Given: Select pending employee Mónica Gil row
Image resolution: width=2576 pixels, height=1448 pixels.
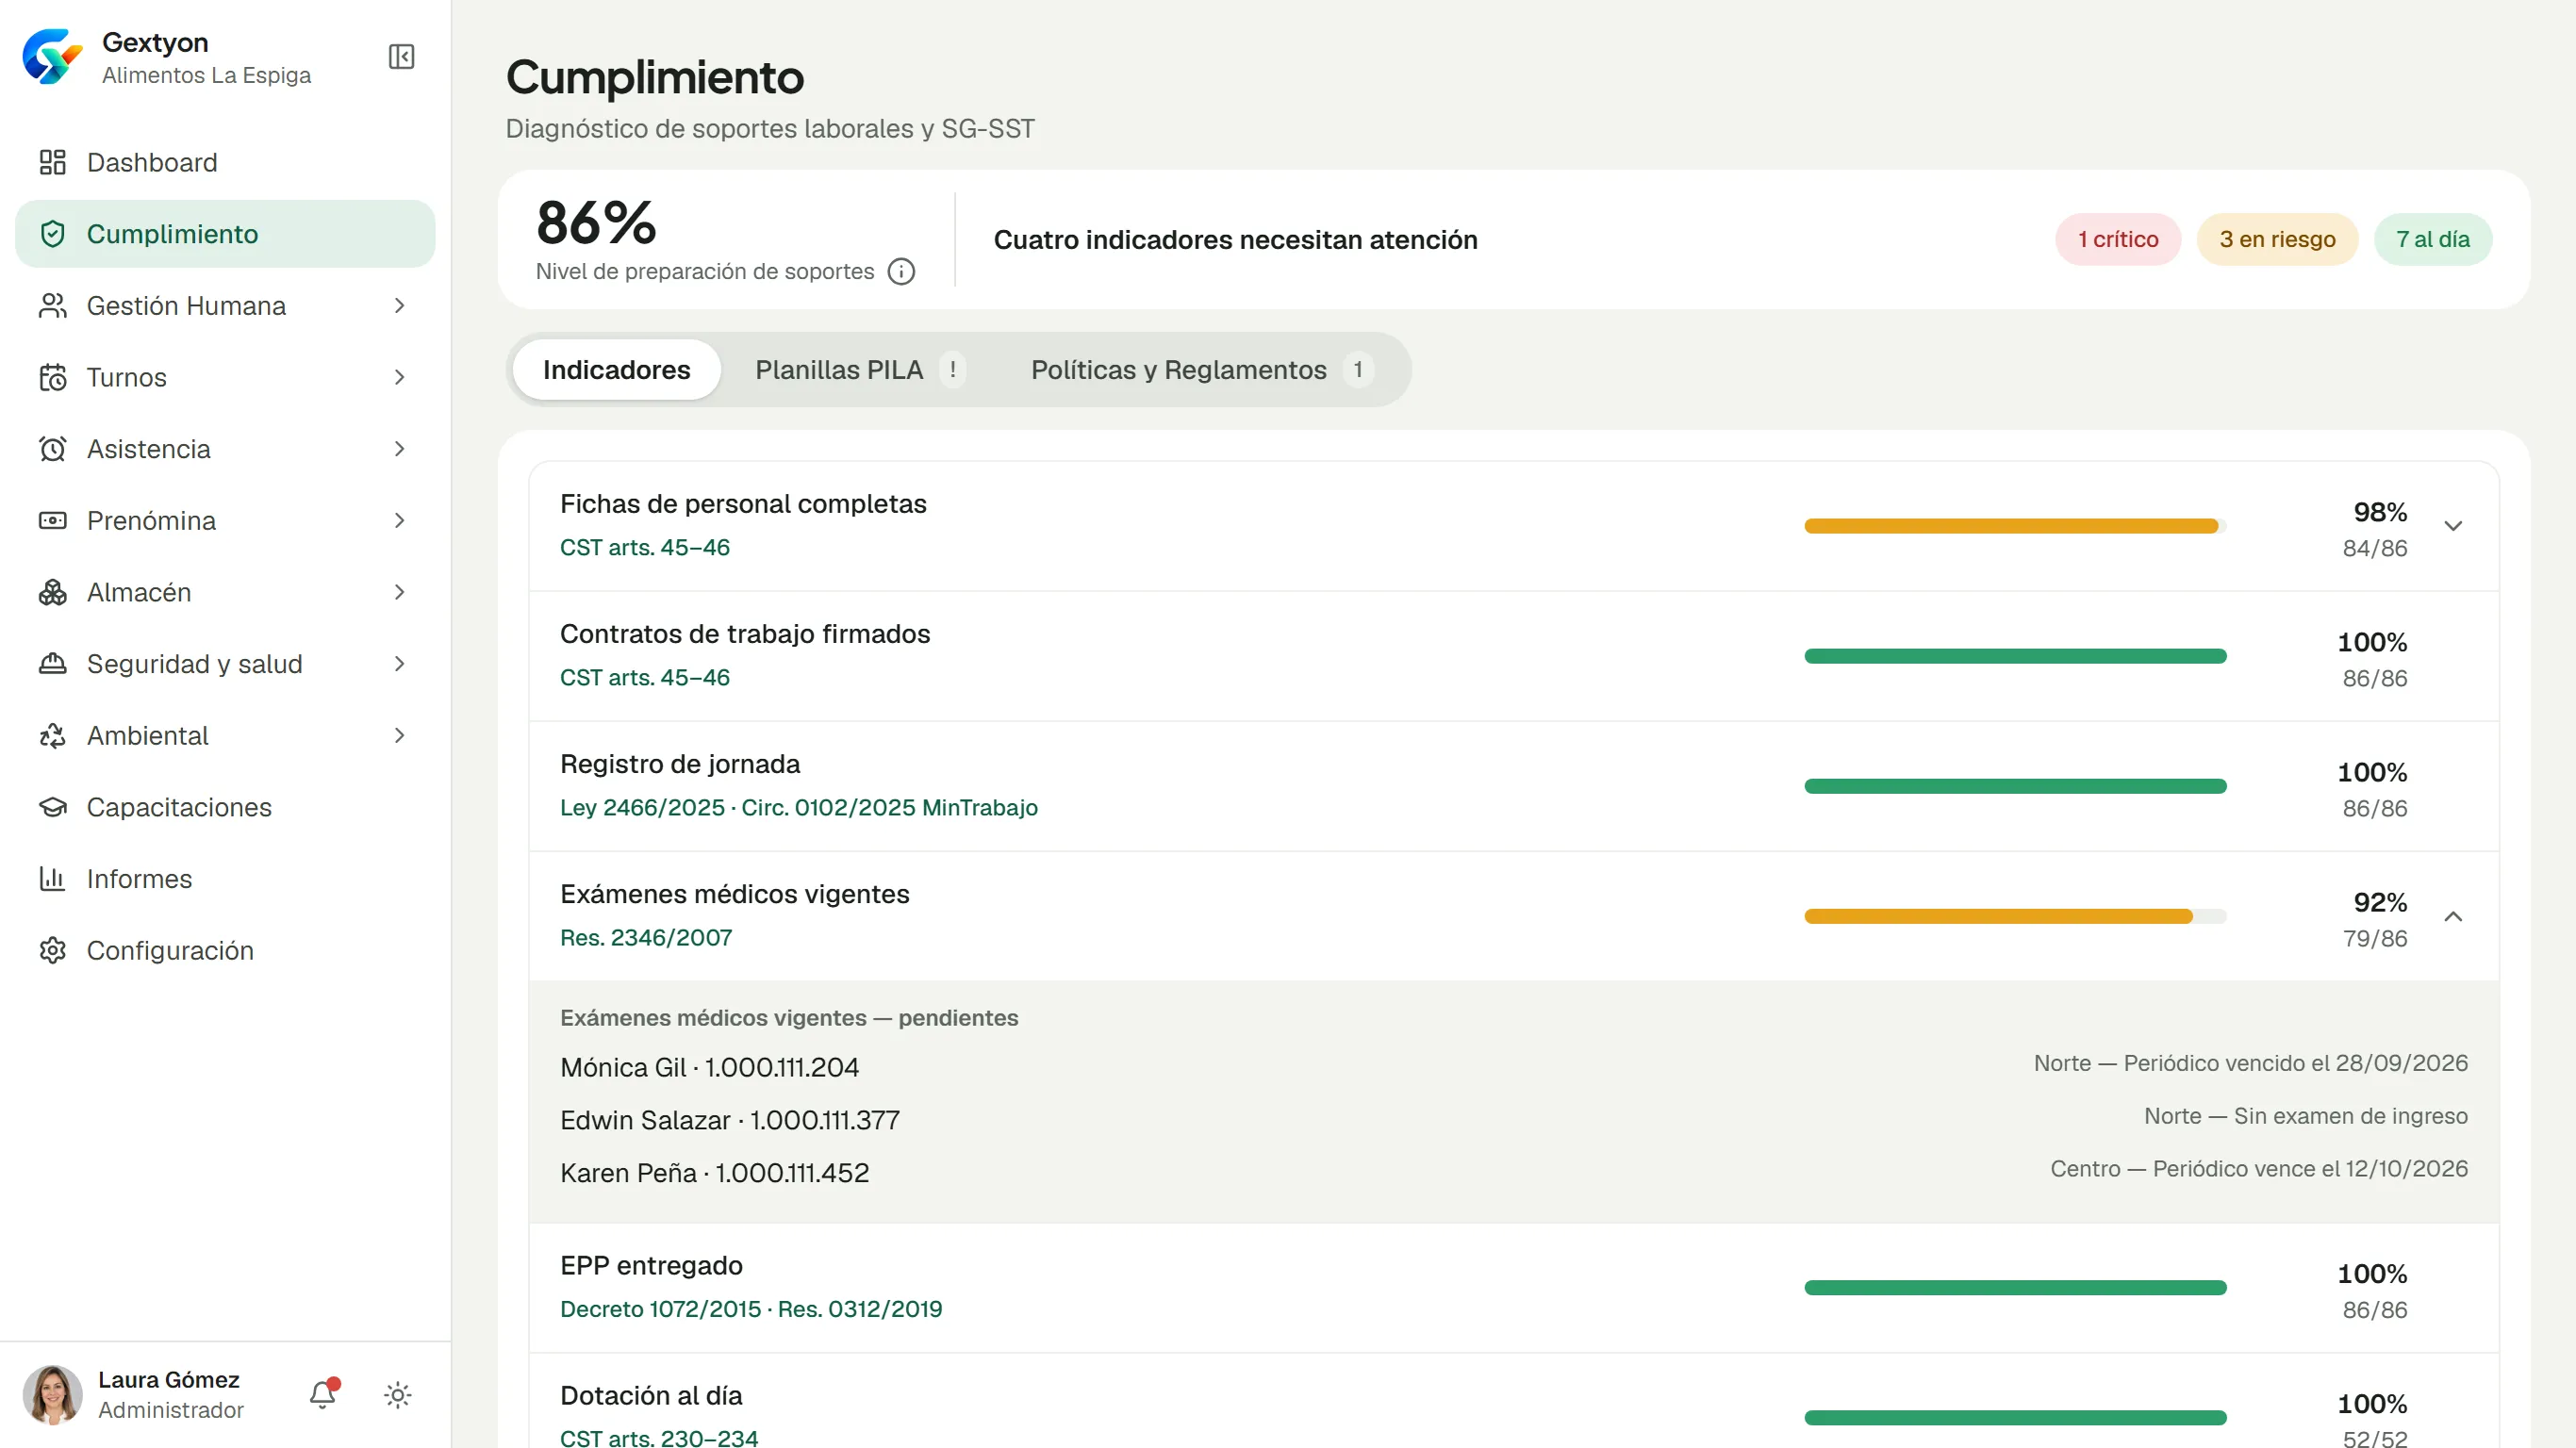Looking at the screenshot, I should tap(1513, 1067).
